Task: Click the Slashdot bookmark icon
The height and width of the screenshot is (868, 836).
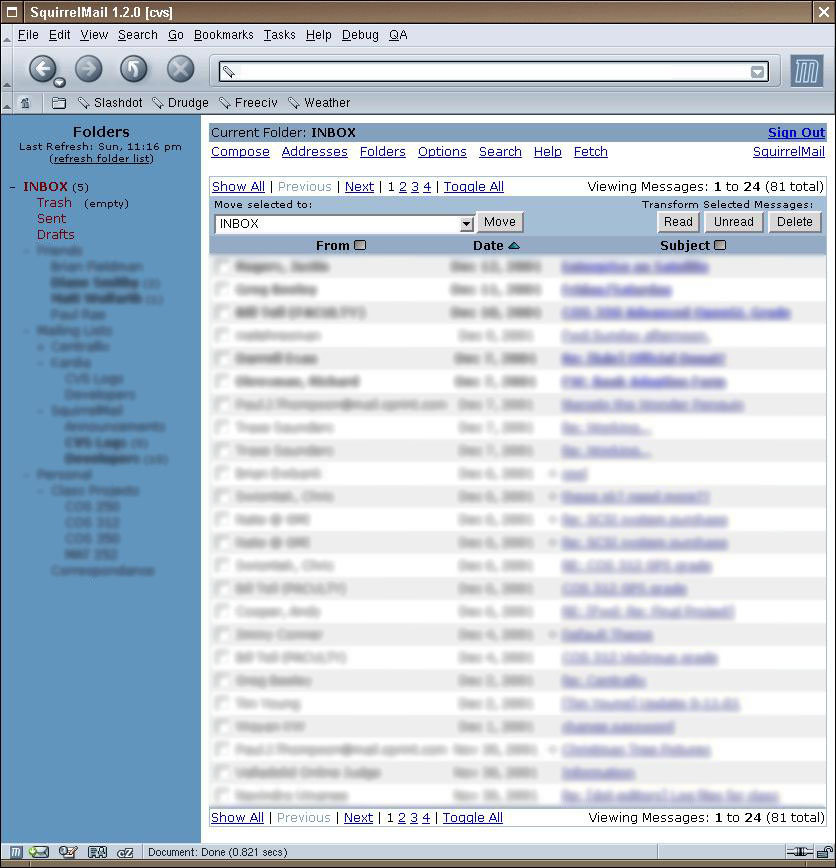Action: coord(84,103)
